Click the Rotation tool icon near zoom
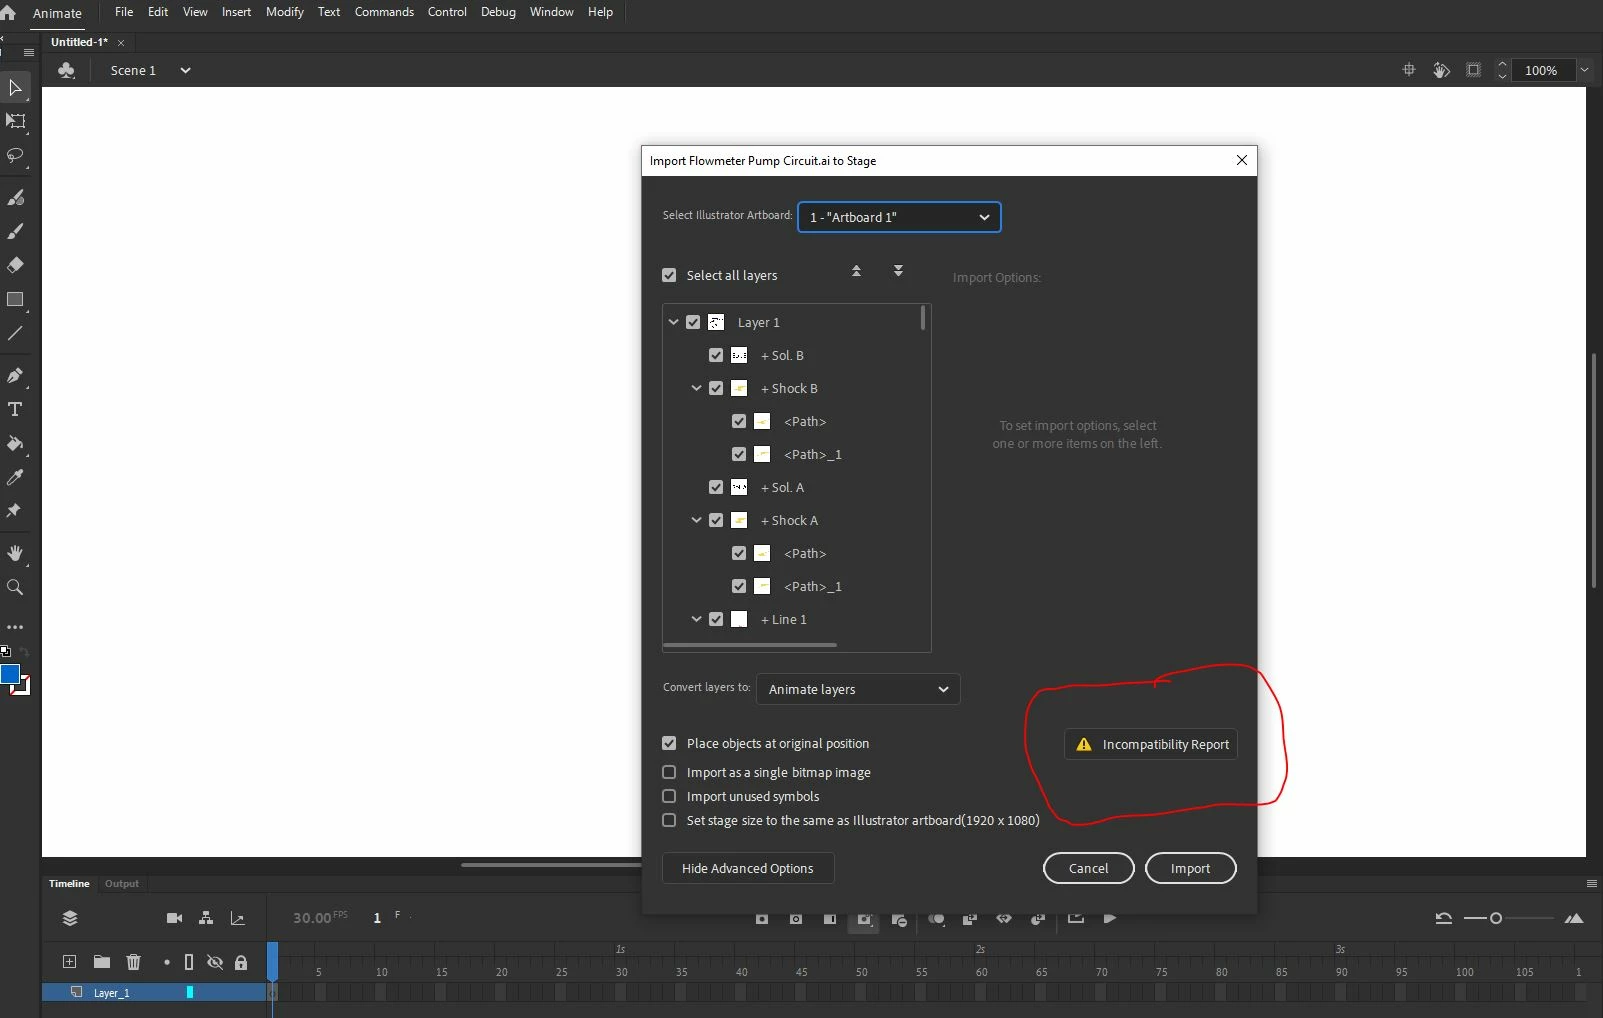1603x1018 pixels. click(1441, 70)
